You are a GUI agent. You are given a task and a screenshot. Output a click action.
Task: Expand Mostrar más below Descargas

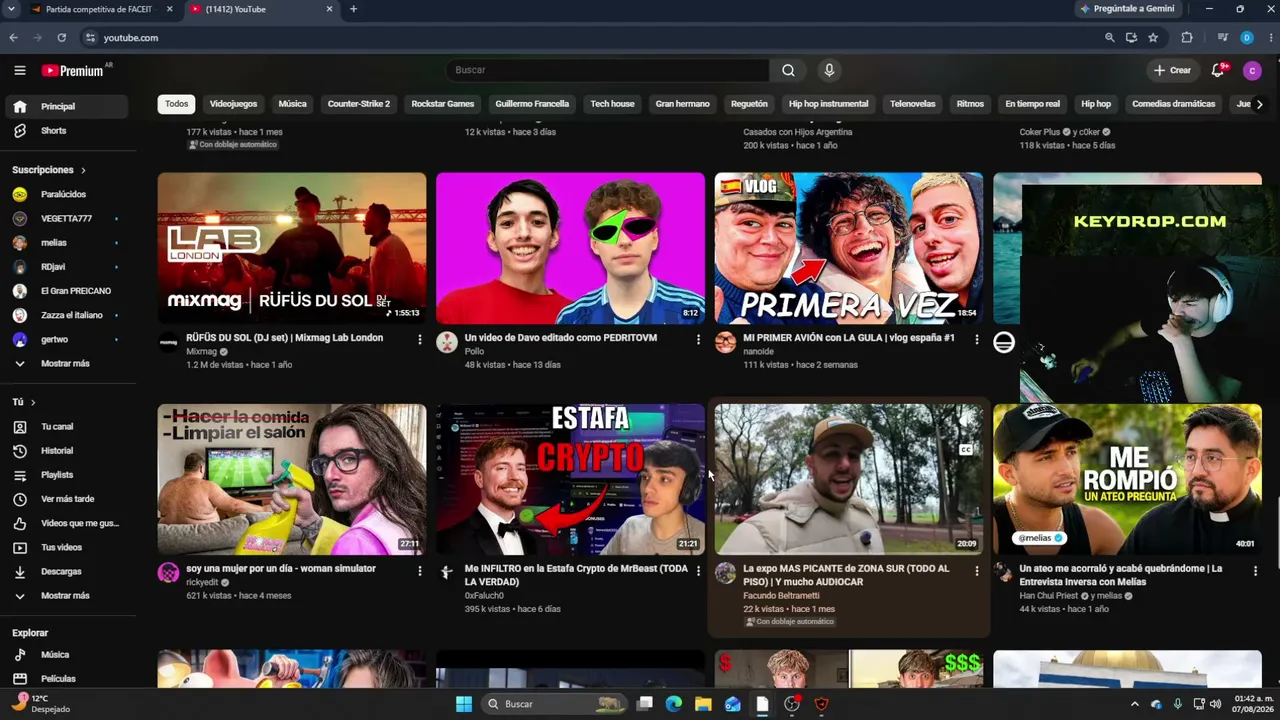point(66,596)
